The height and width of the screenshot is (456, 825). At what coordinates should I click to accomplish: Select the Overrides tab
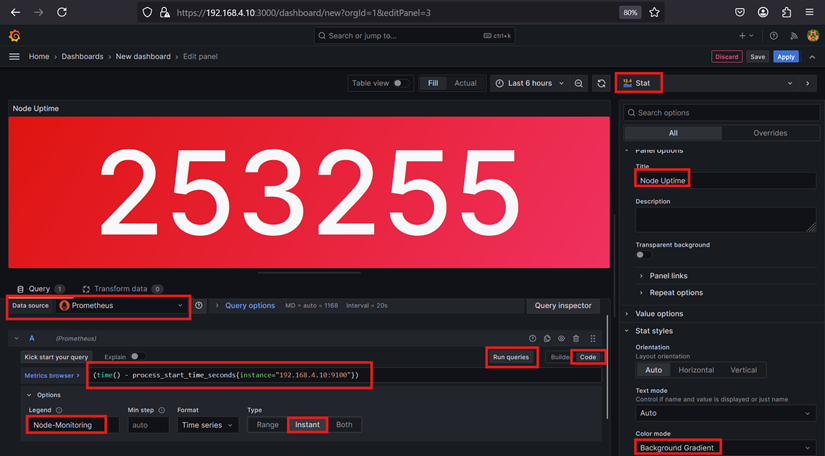pyautogui.click(x=770, y=133)
